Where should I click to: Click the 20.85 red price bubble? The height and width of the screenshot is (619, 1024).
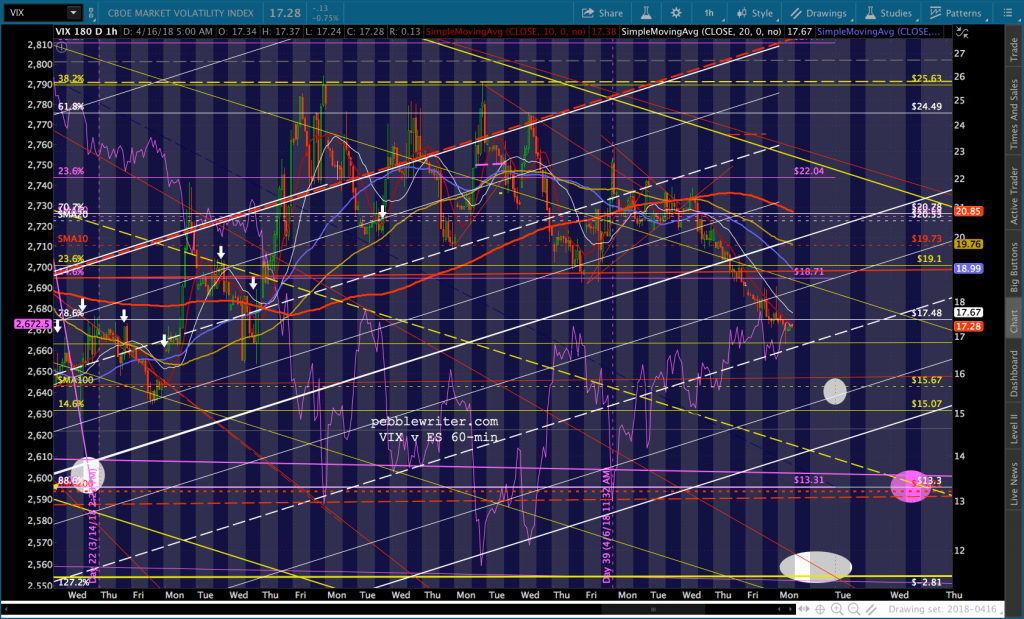968,212
